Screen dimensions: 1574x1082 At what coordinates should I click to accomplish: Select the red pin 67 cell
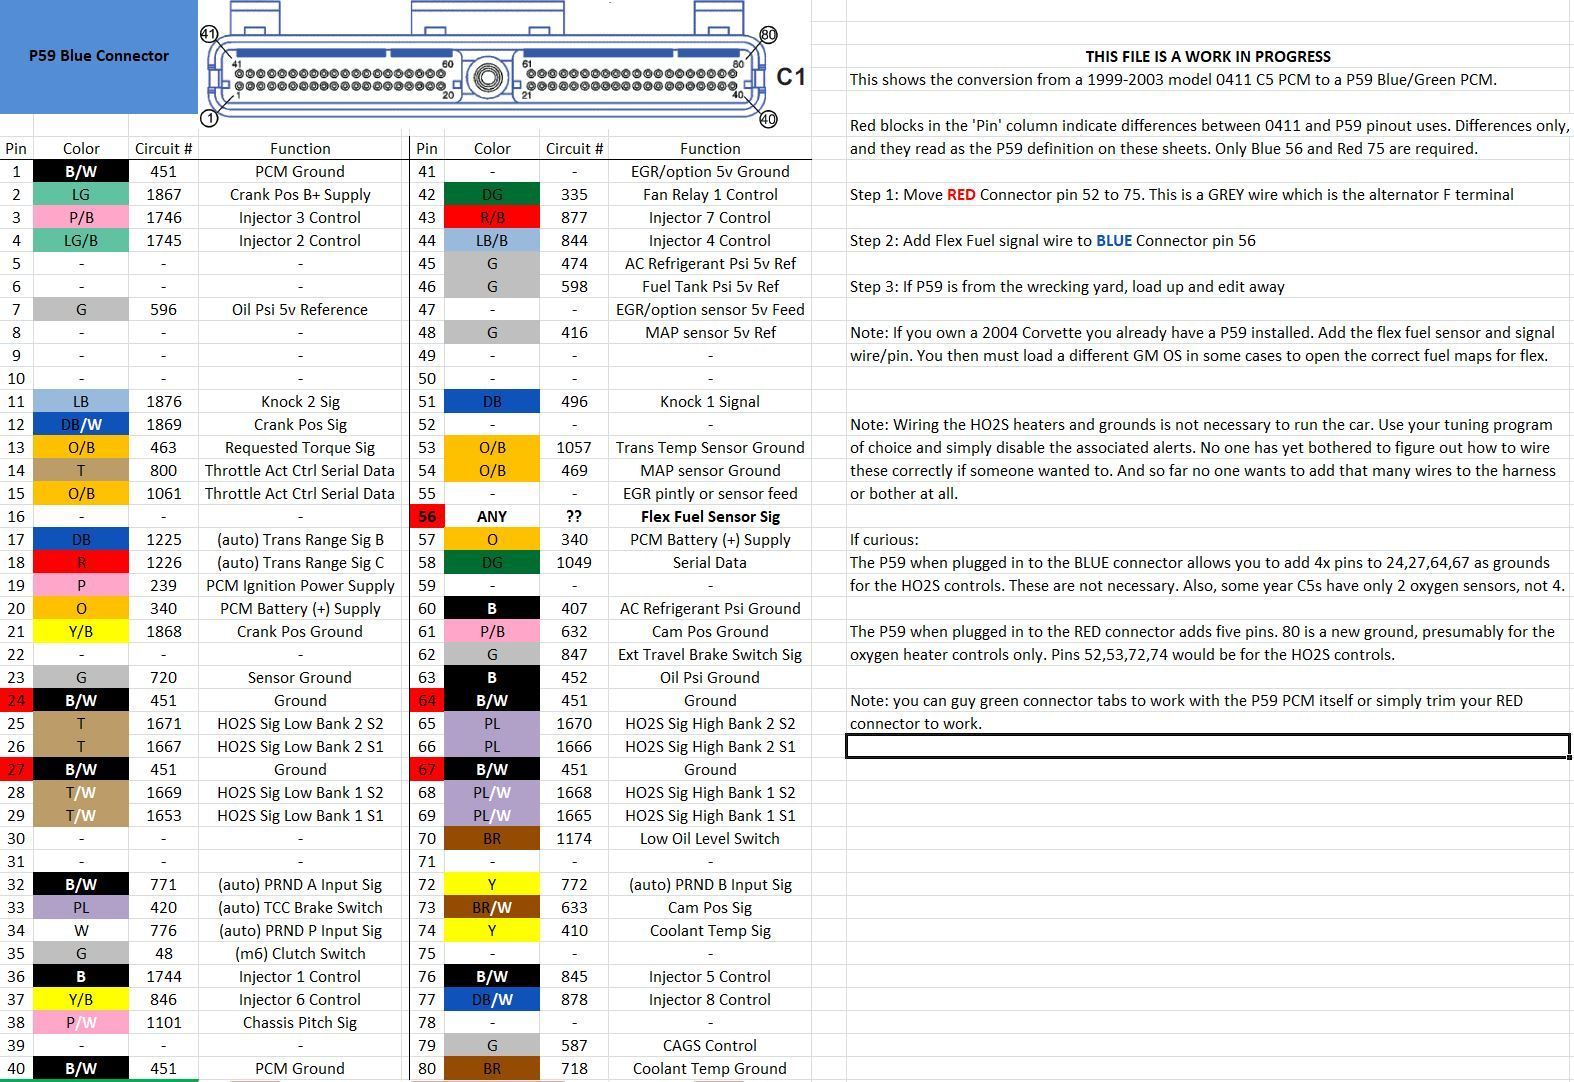tap(427, 770)
